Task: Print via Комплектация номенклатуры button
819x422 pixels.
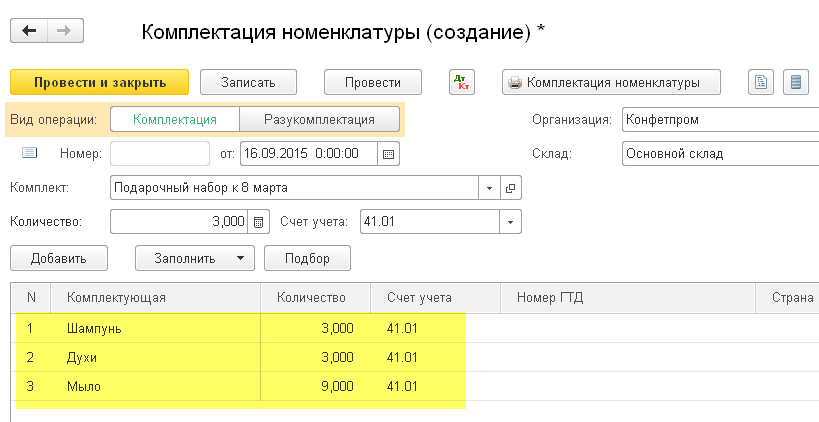Action: [613, 82]
